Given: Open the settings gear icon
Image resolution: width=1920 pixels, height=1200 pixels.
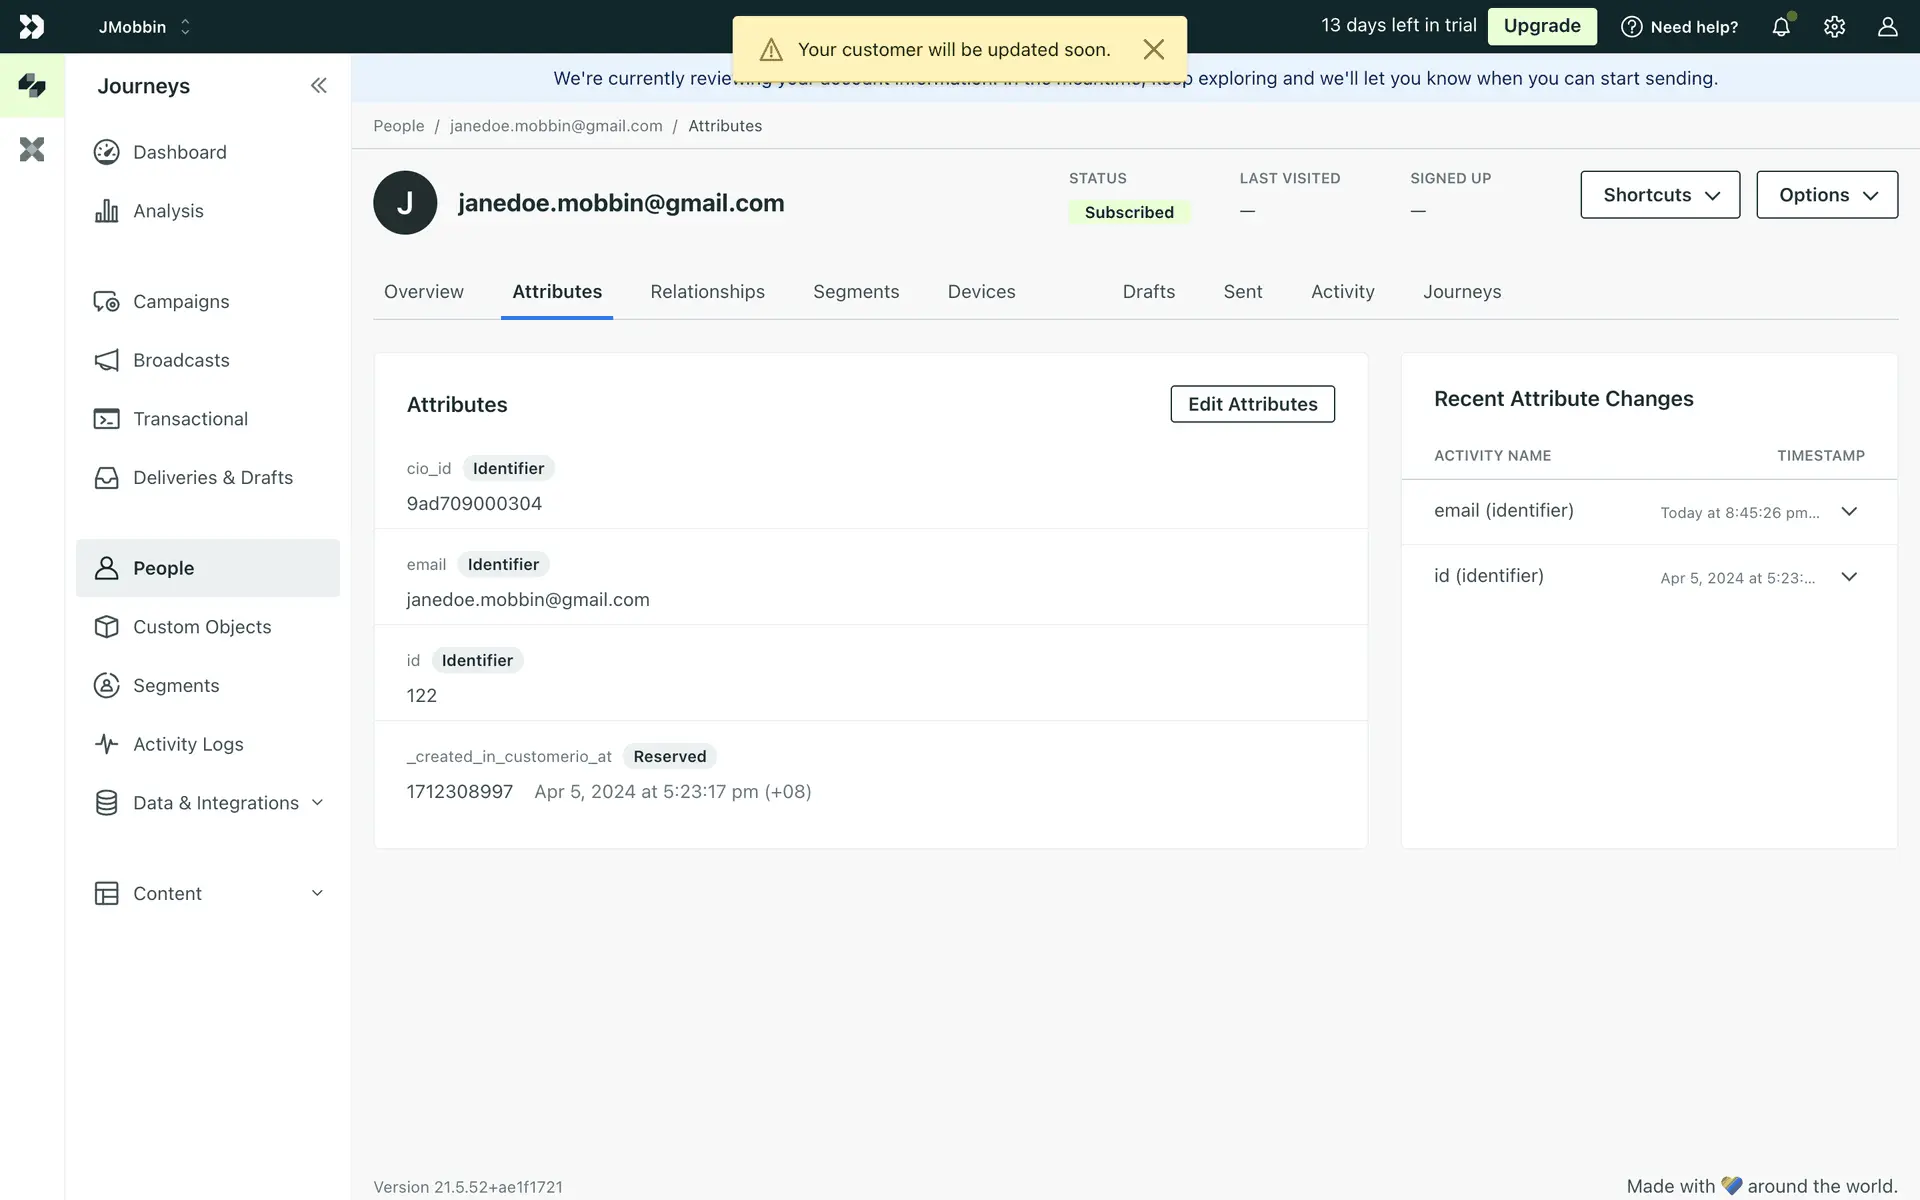Looking at the screenshot, I should coord(1834,27).
